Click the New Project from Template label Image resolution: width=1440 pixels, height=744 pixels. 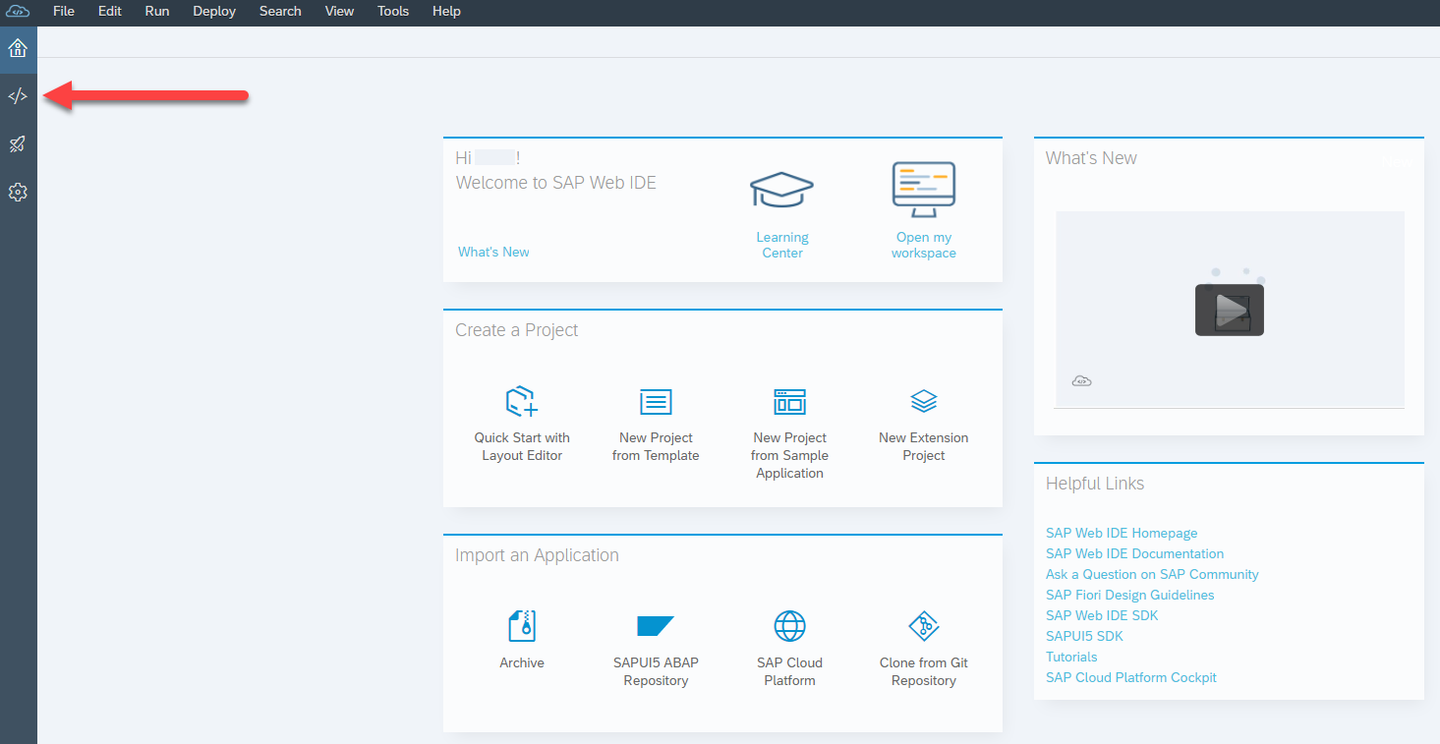pos(656,447)
